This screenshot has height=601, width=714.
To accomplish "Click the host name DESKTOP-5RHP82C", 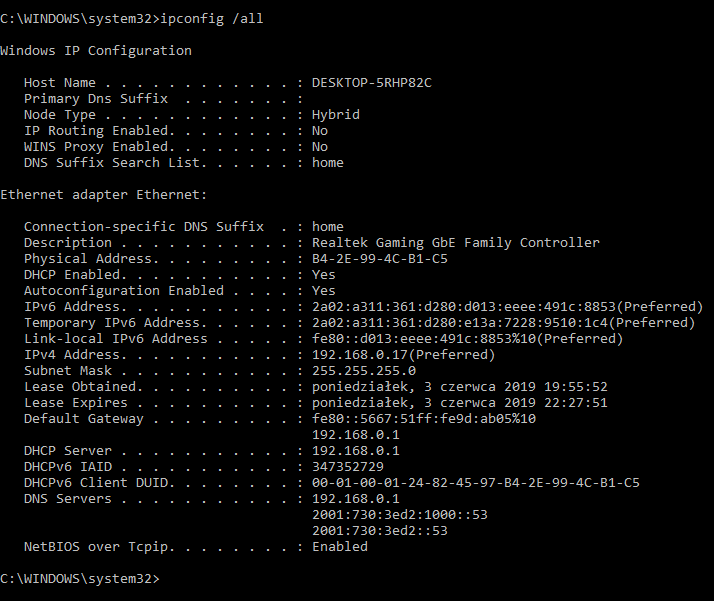I will point(372,83).
